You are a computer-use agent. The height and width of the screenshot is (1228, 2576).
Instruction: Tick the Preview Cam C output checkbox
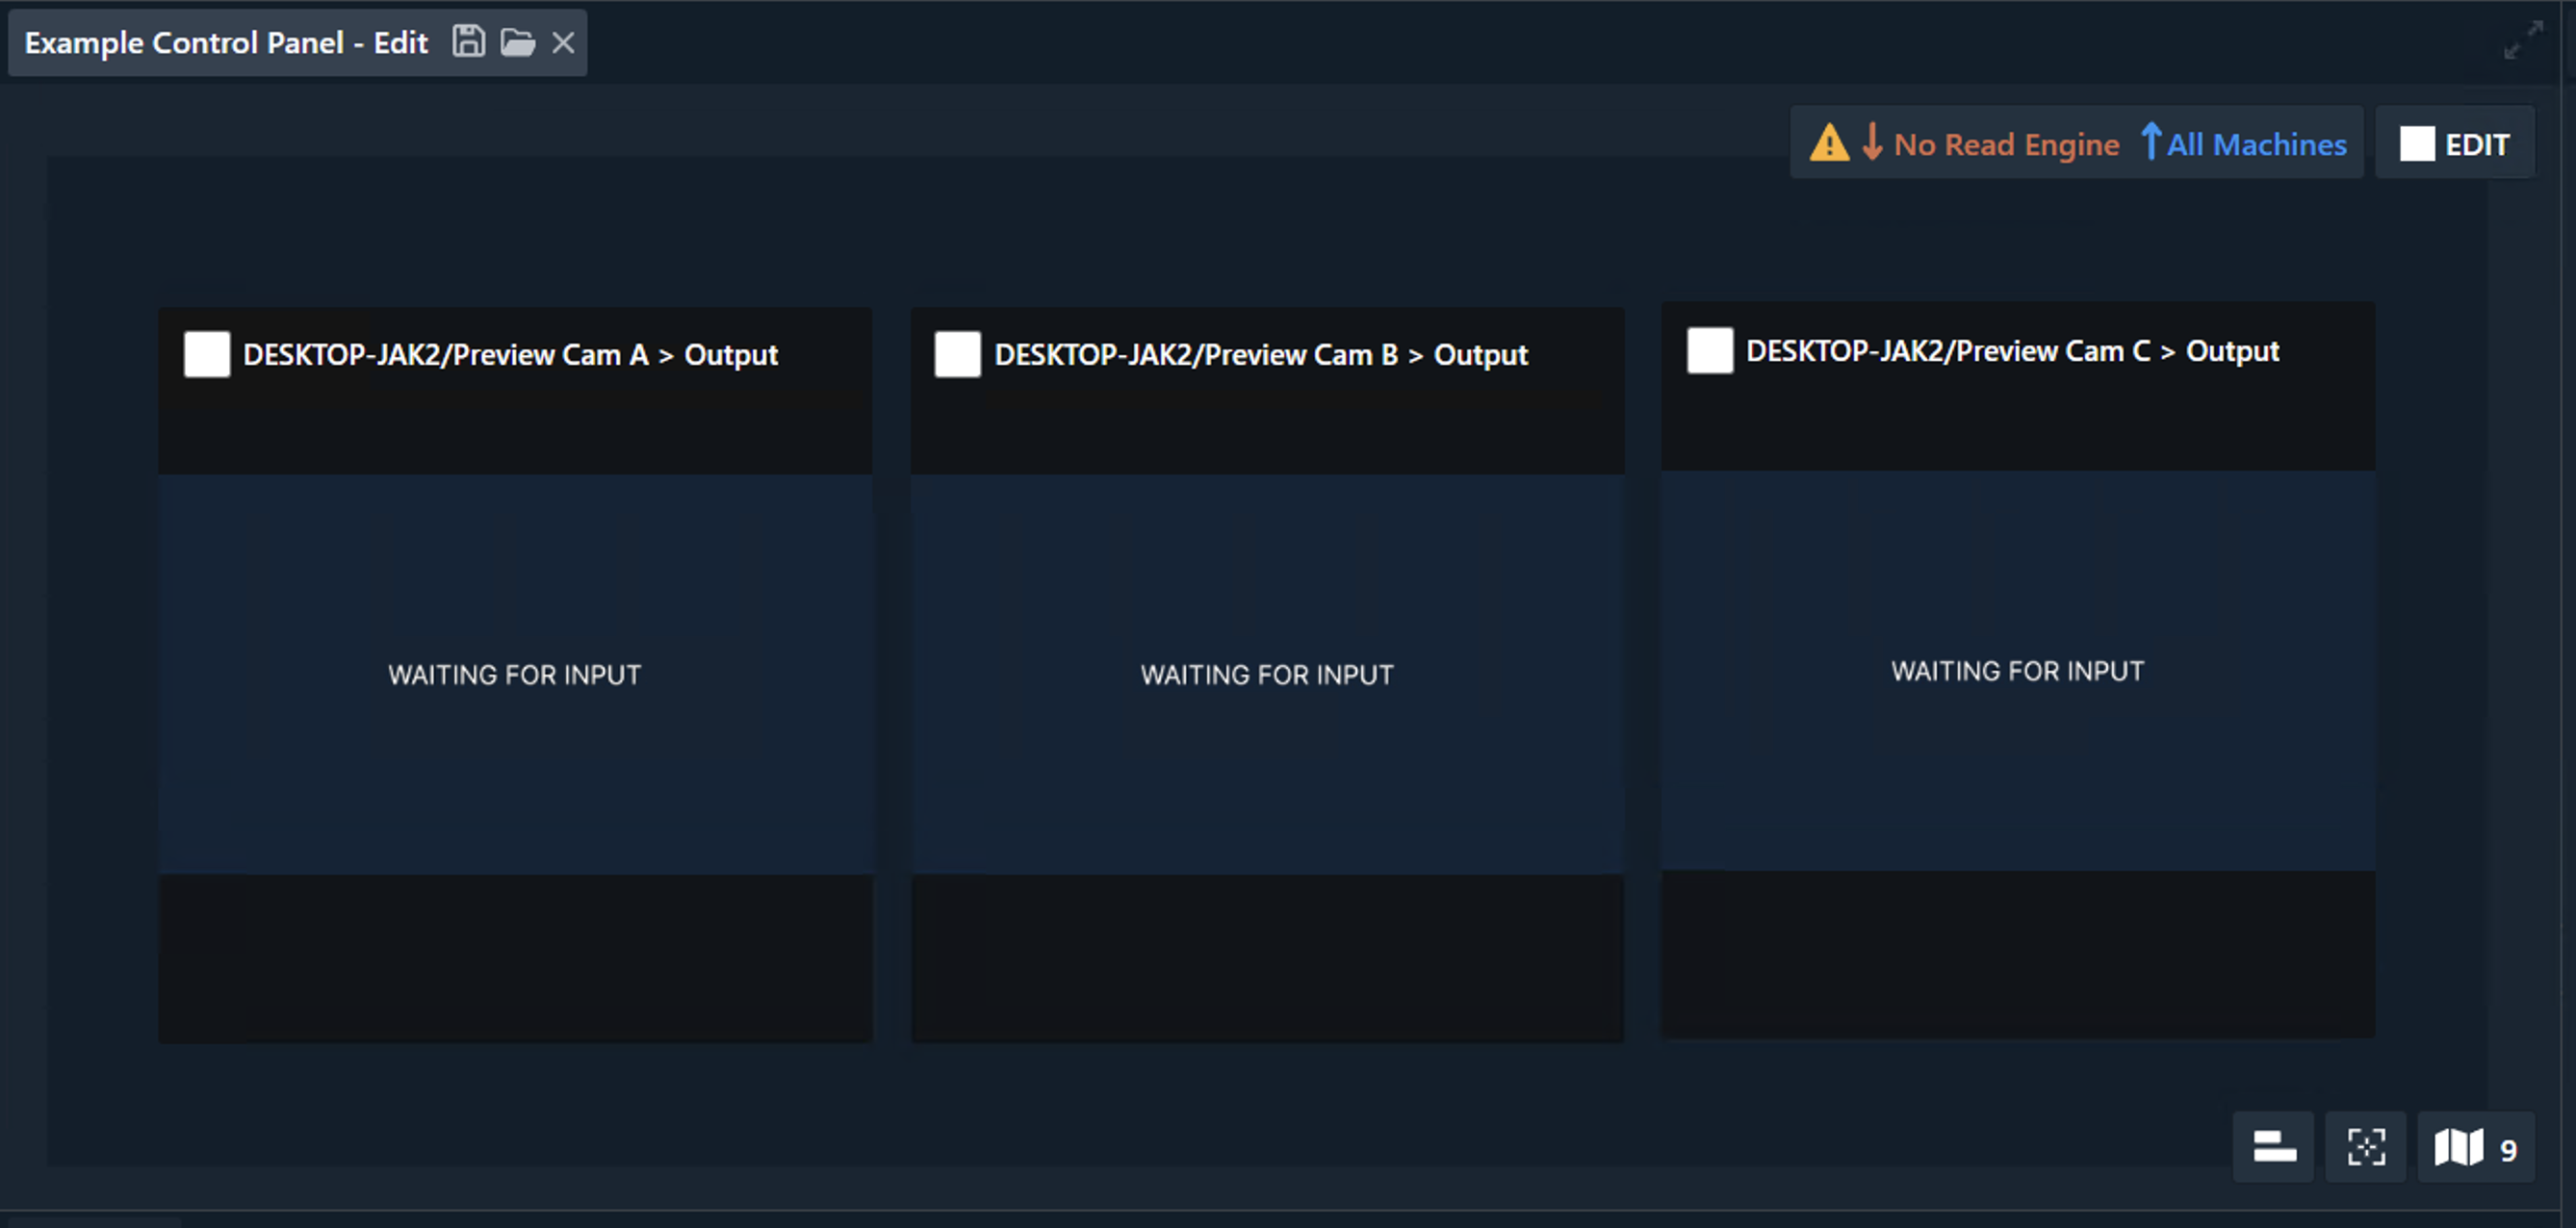point(1709,351)
